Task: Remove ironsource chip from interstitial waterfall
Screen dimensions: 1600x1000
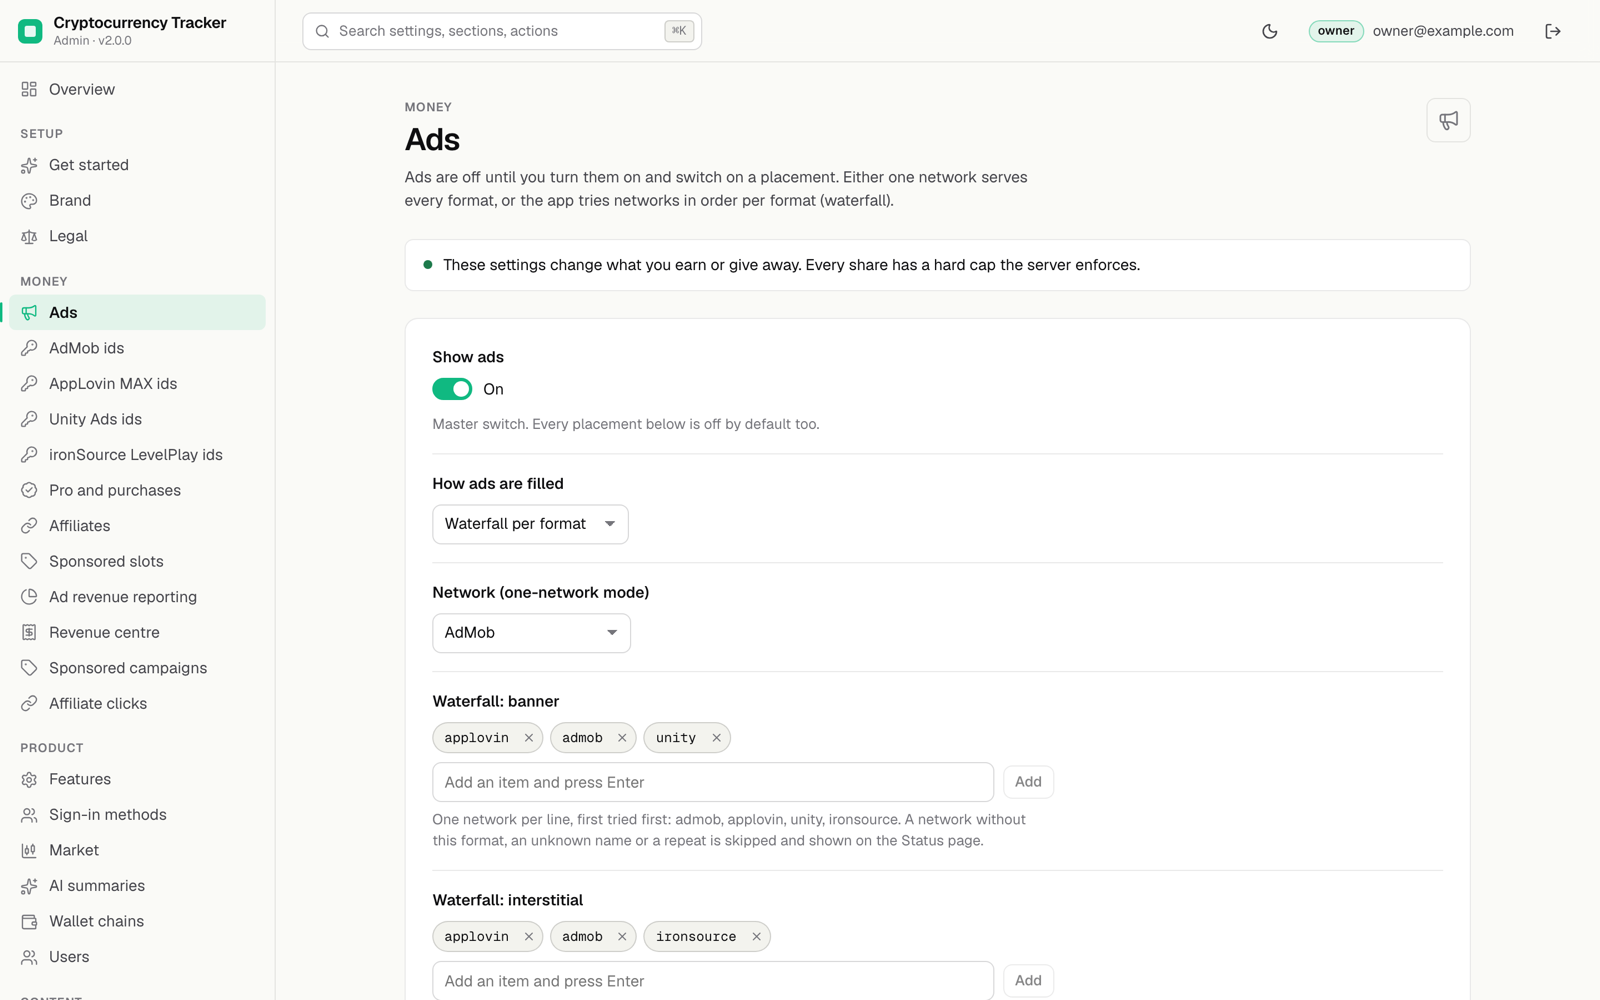Action: coord(756,937)
